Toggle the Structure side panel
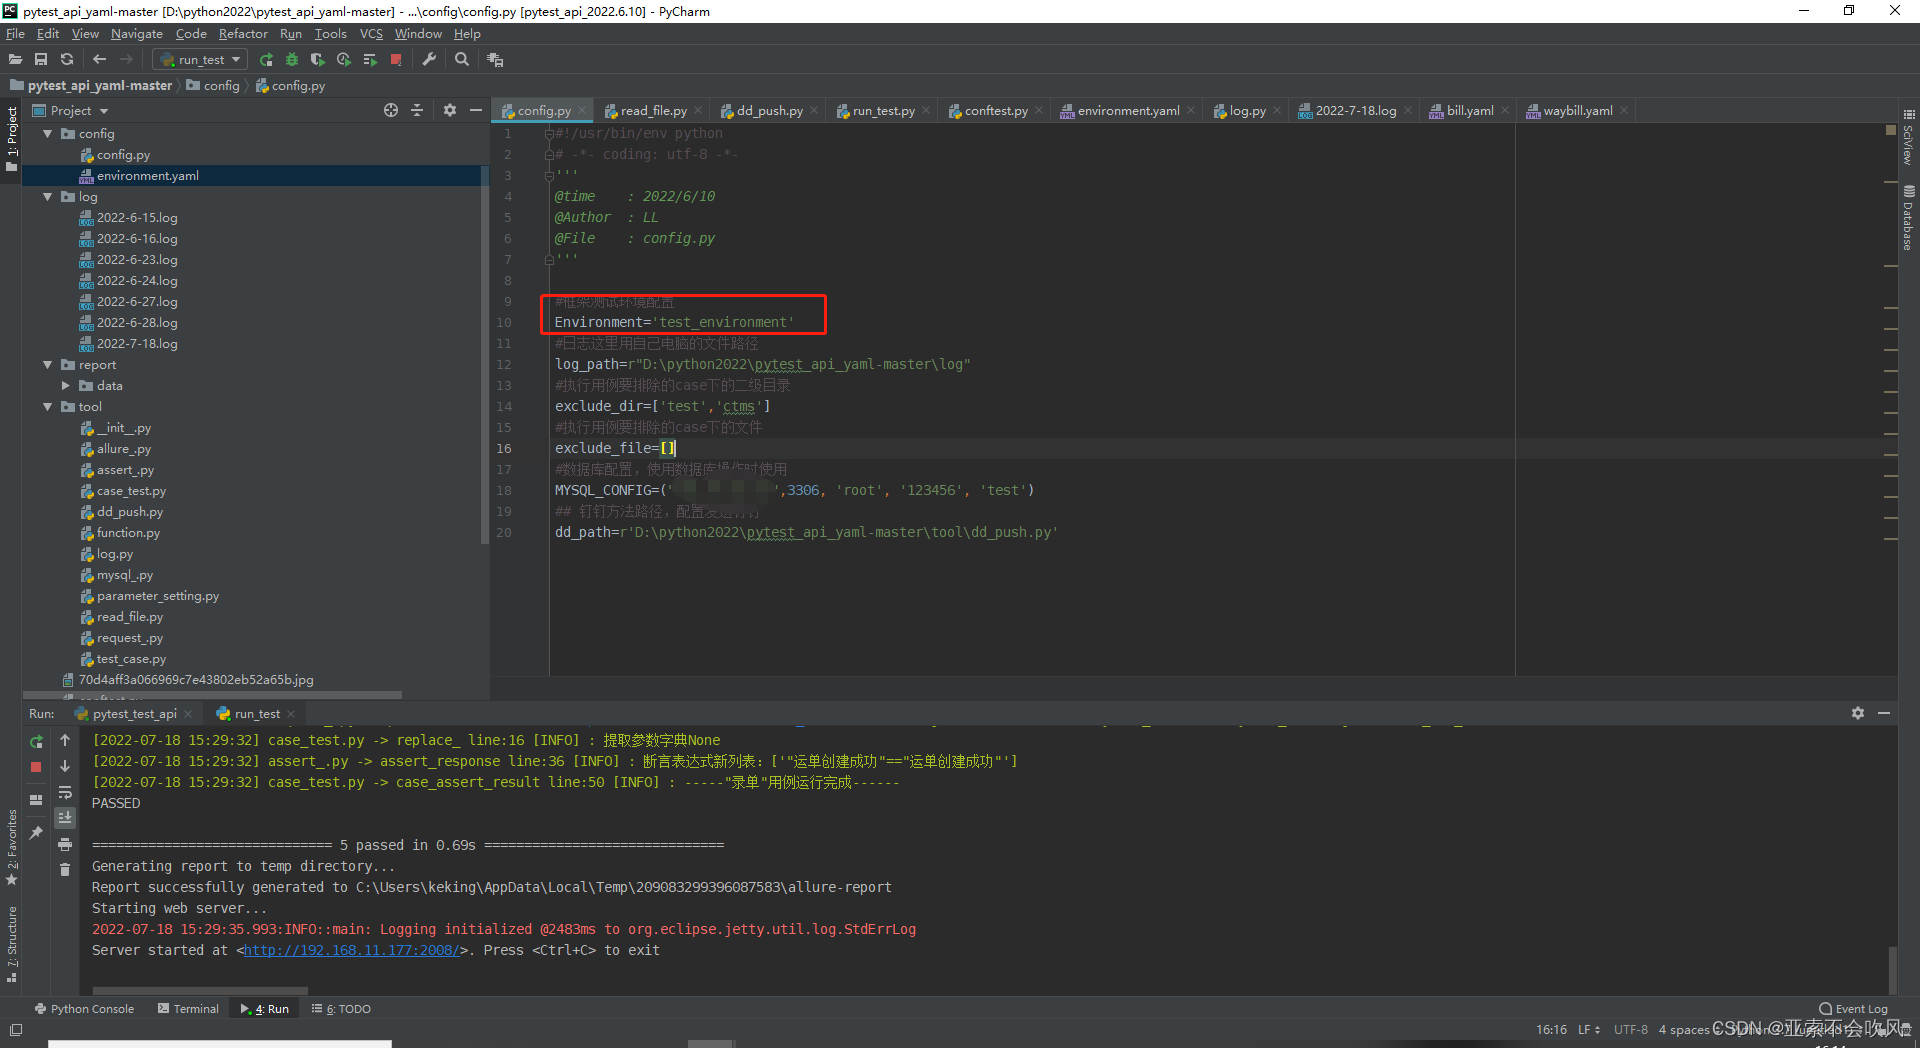The width and height of the screenshot is (1920, 1048). click(x=12, y=944)
